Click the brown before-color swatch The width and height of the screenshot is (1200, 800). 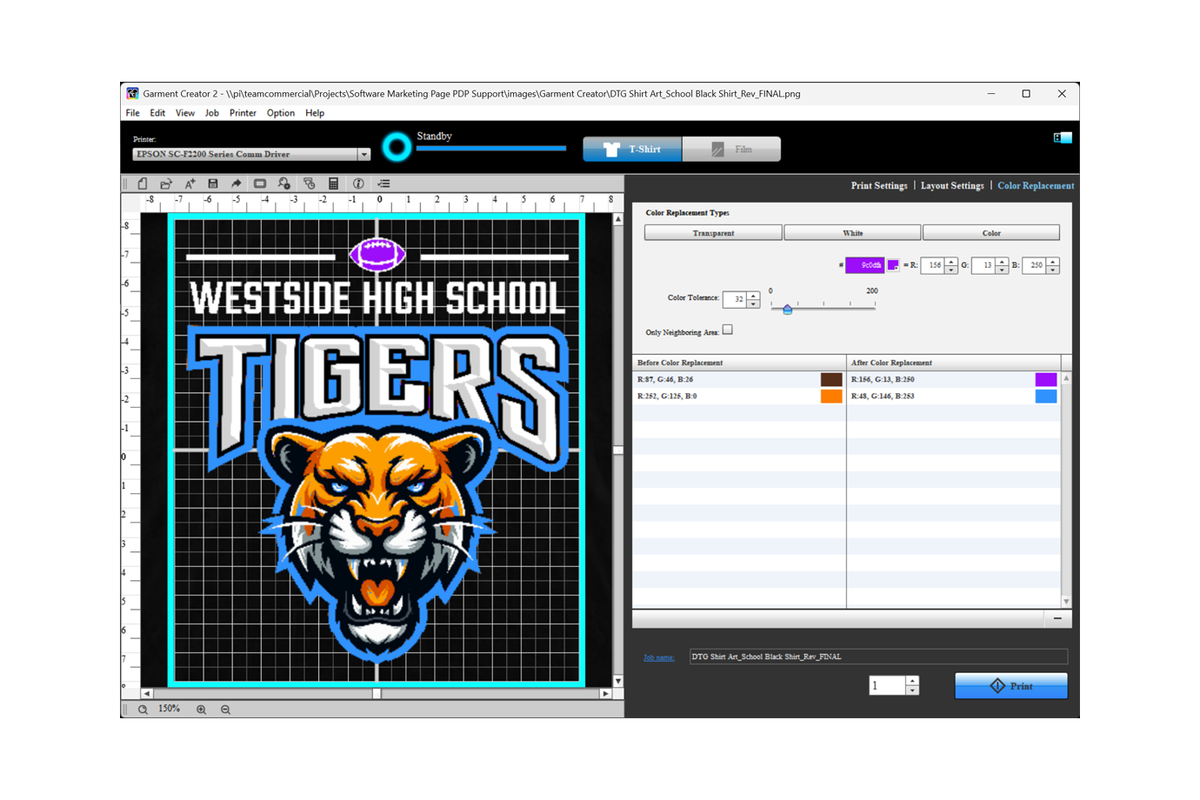(x=831, y=380)
